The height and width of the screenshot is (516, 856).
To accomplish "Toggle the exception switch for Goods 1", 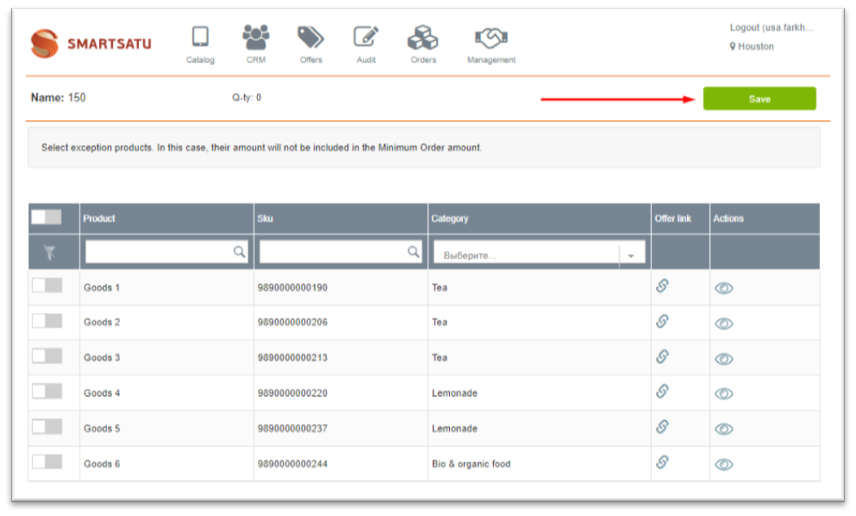I will 47,286.
